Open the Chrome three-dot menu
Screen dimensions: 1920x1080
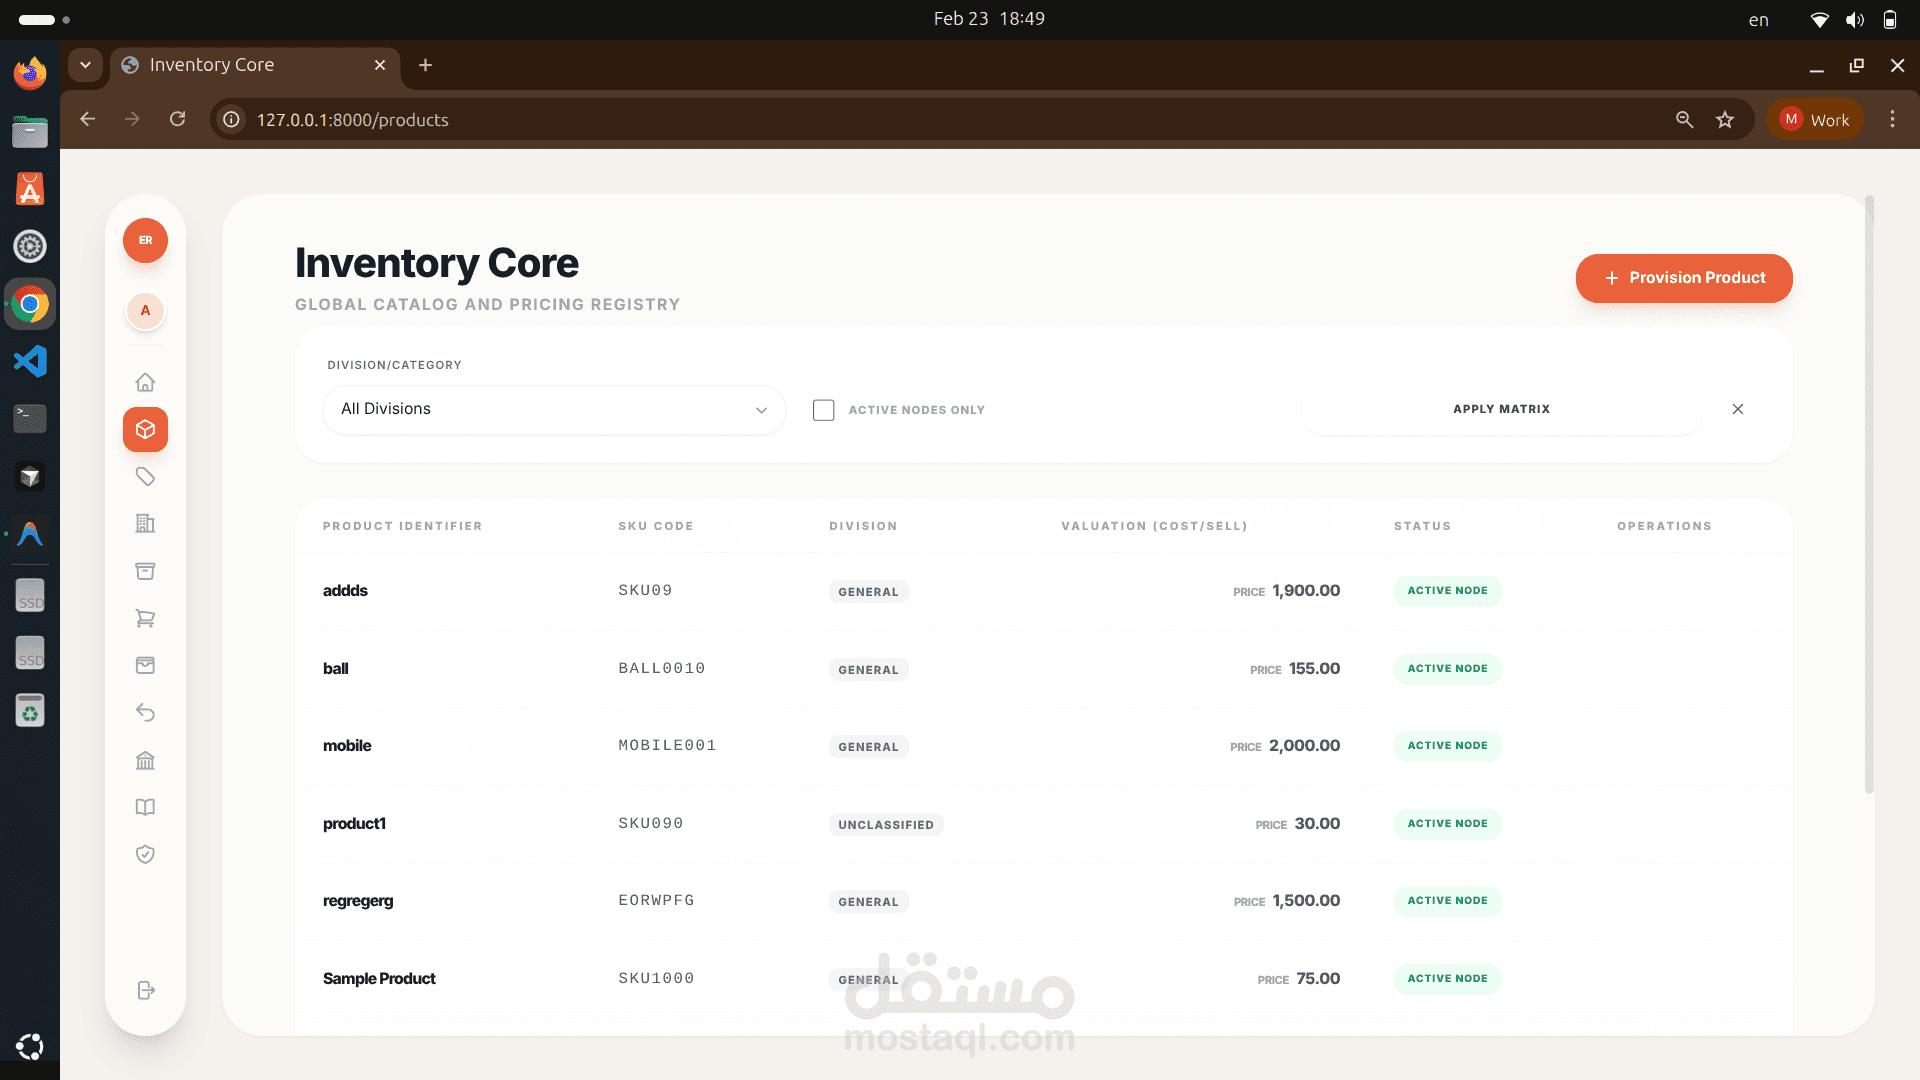tap(1892, 120)
